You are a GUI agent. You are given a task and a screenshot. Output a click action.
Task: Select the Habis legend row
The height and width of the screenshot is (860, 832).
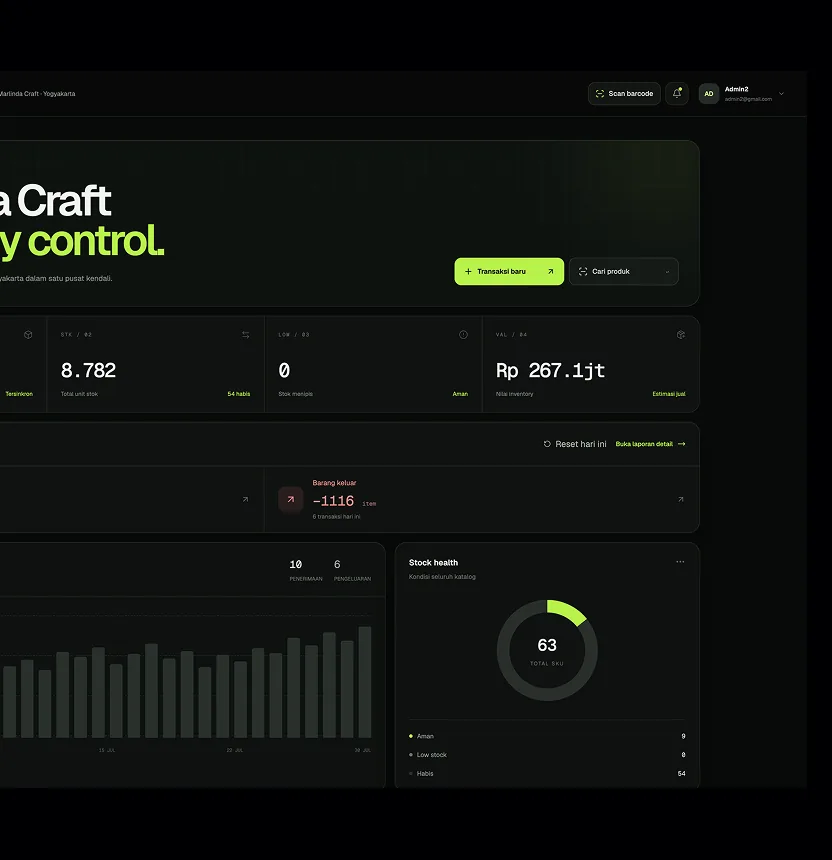(547, 773)
